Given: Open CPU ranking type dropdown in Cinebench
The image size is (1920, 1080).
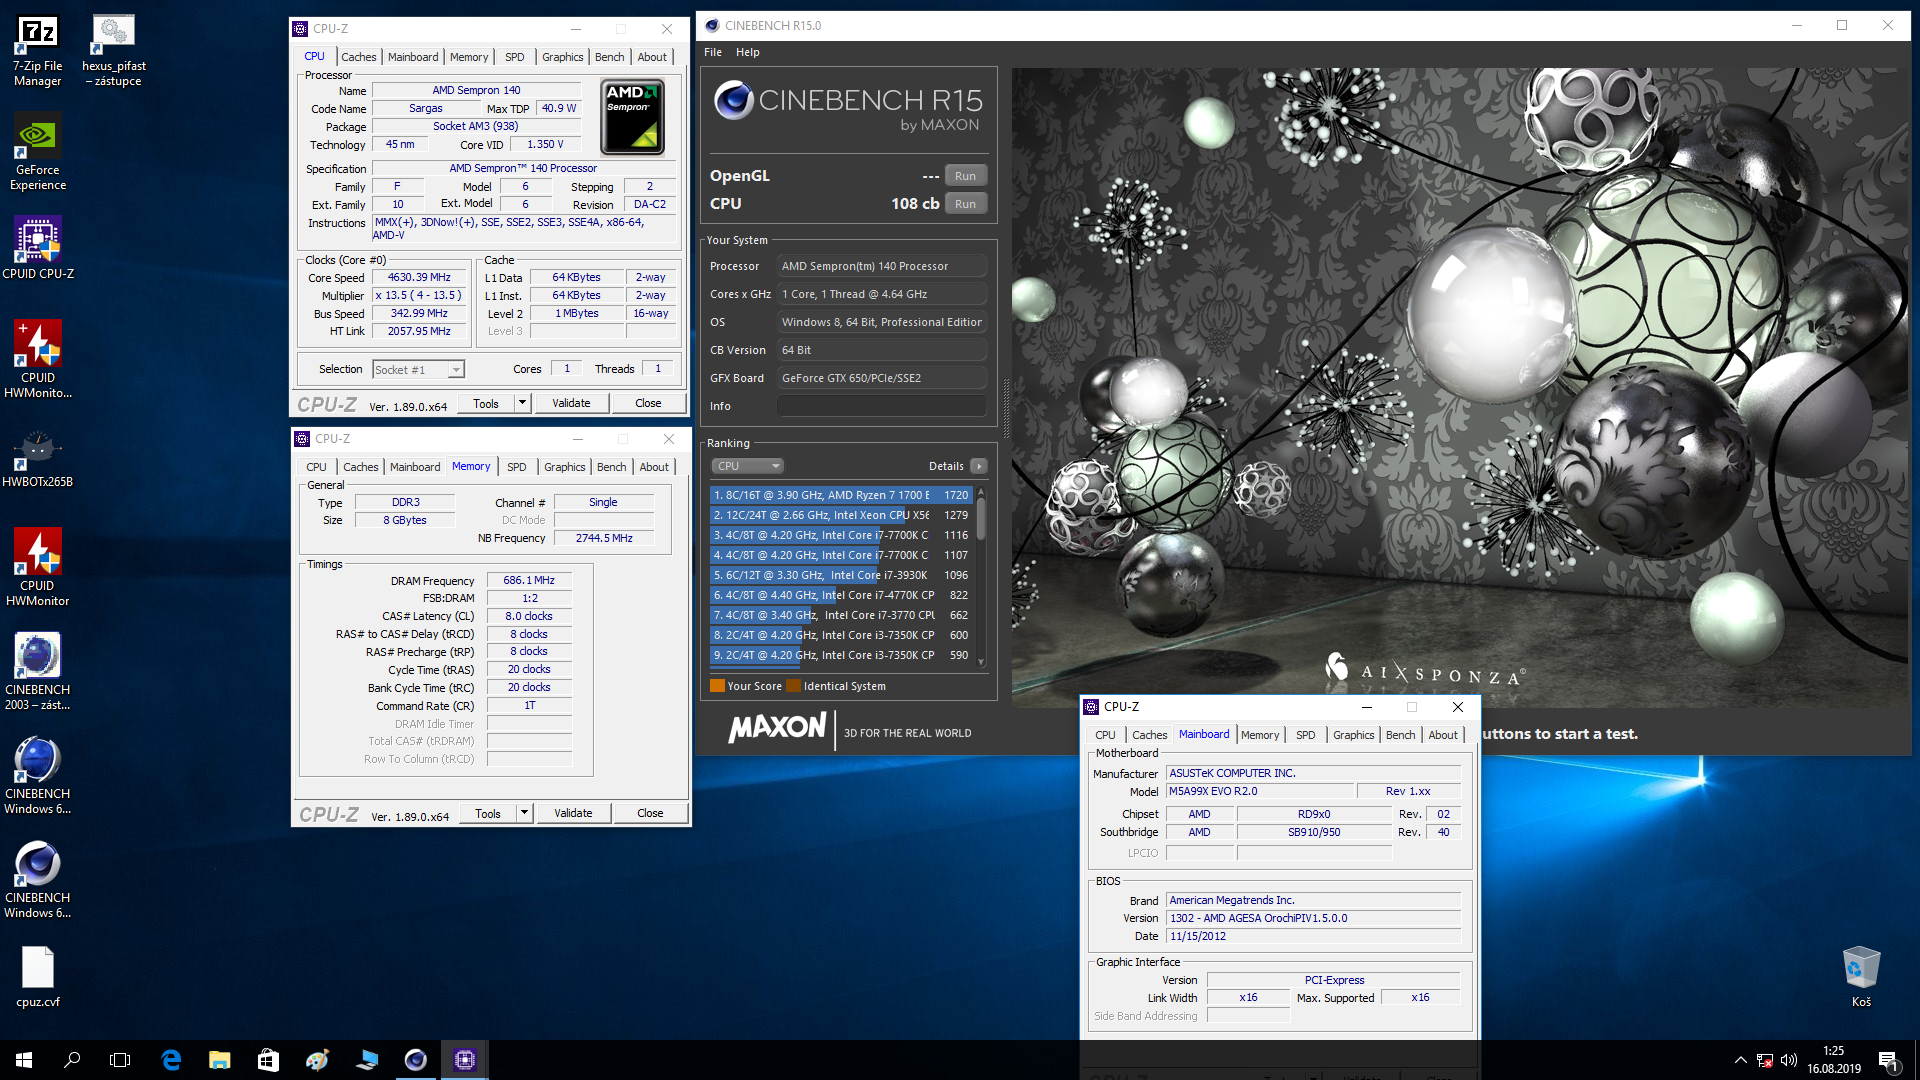Looking at the screenshot, I should [747, 466].
